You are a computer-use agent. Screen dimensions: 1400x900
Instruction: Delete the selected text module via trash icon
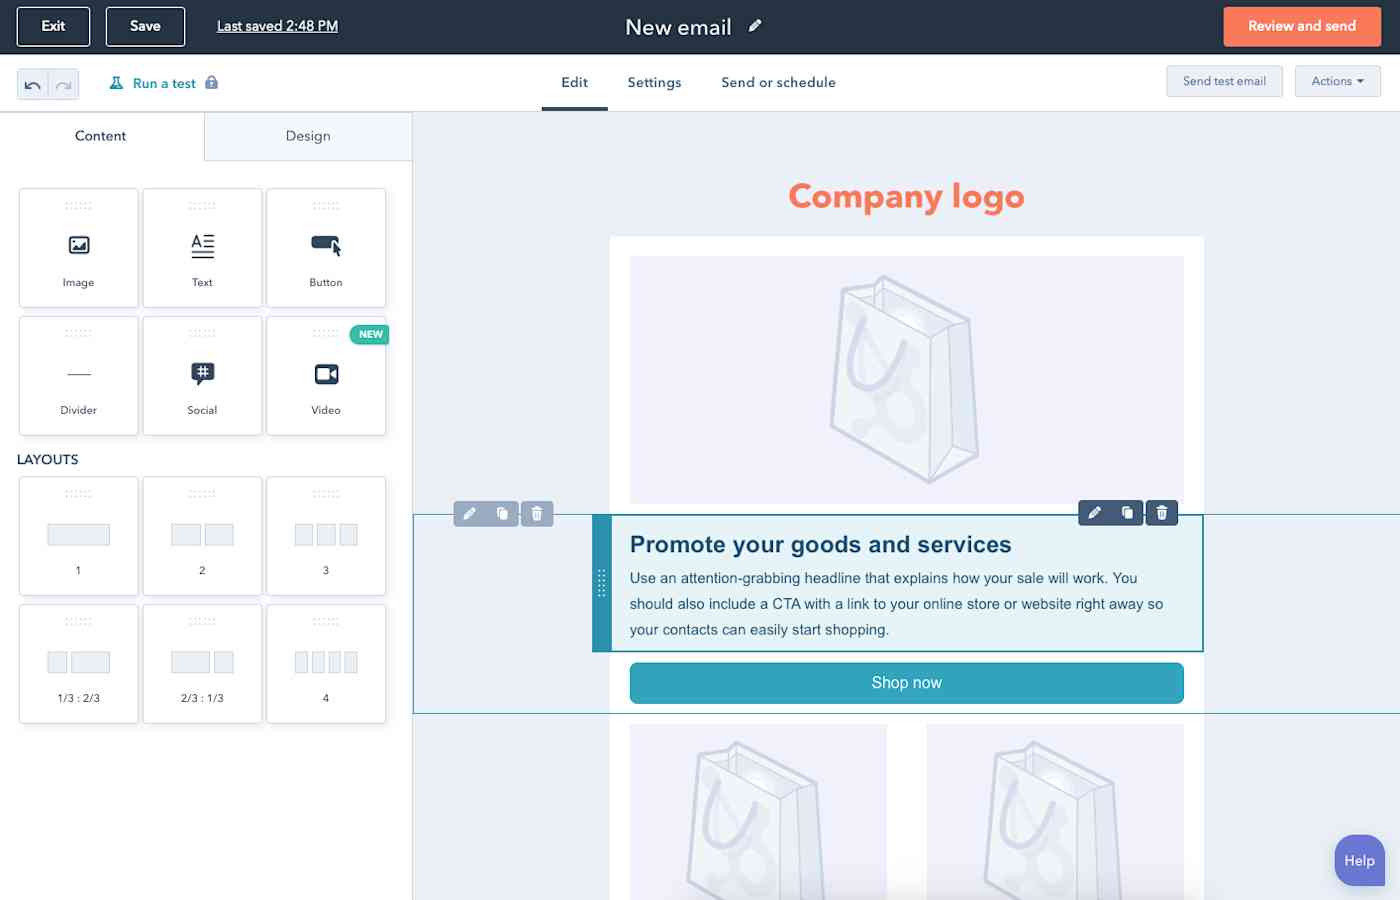tap(1161, 513)
